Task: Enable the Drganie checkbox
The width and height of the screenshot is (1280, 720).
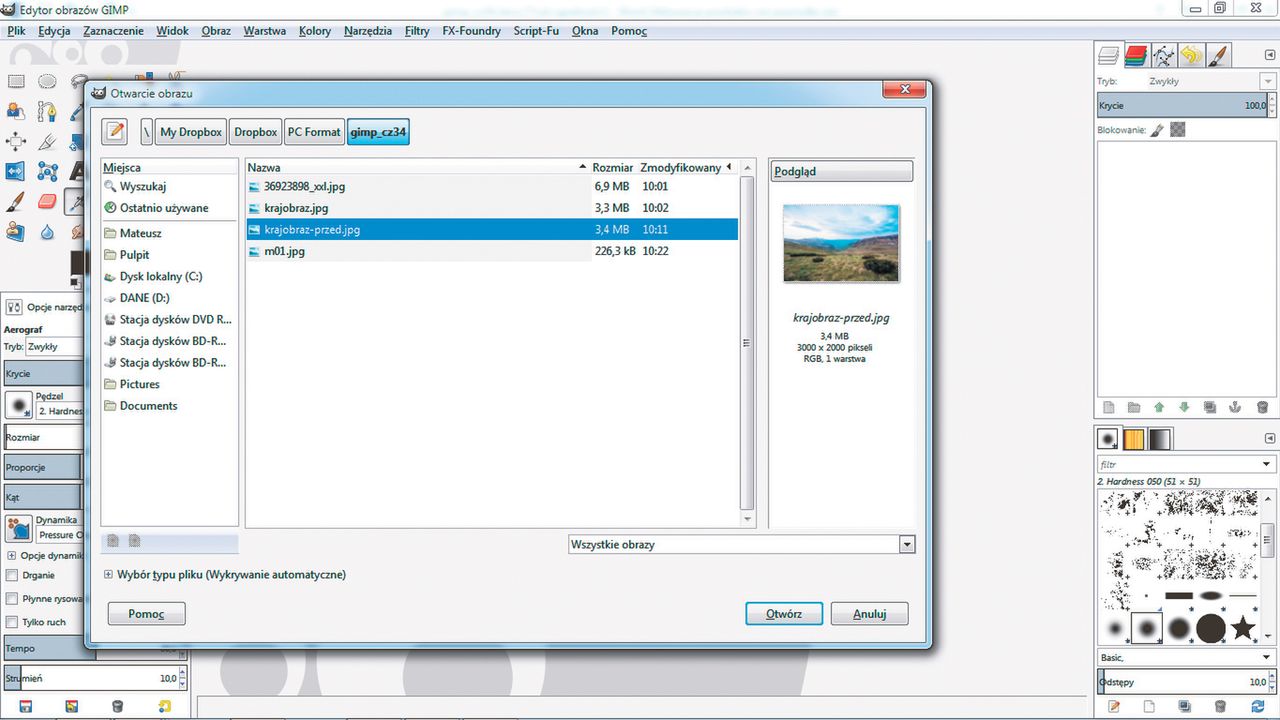Action: 12,575
